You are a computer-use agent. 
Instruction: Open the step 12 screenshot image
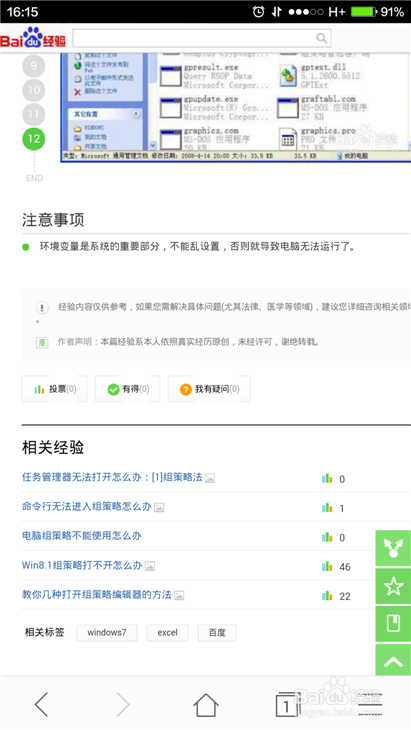tap(236, 107)
